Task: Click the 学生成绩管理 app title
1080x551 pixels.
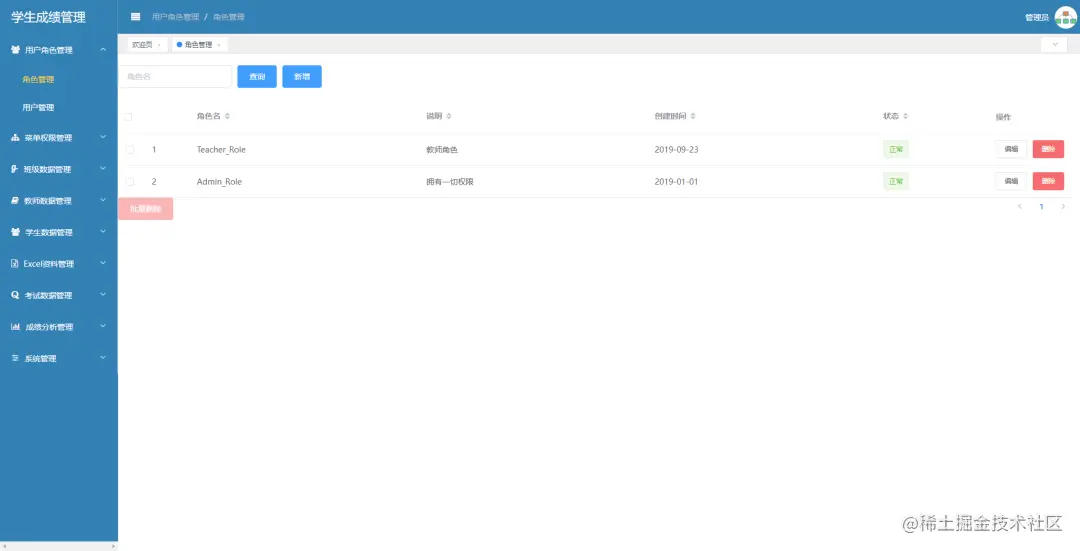Action: point(48,17)
